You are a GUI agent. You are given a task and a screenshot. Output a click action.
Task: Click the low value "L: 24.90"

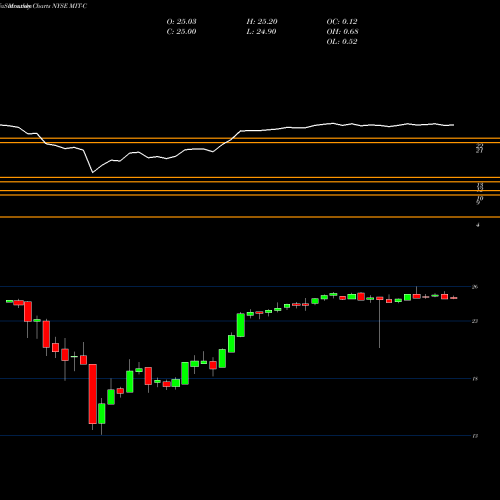[262, 32]
